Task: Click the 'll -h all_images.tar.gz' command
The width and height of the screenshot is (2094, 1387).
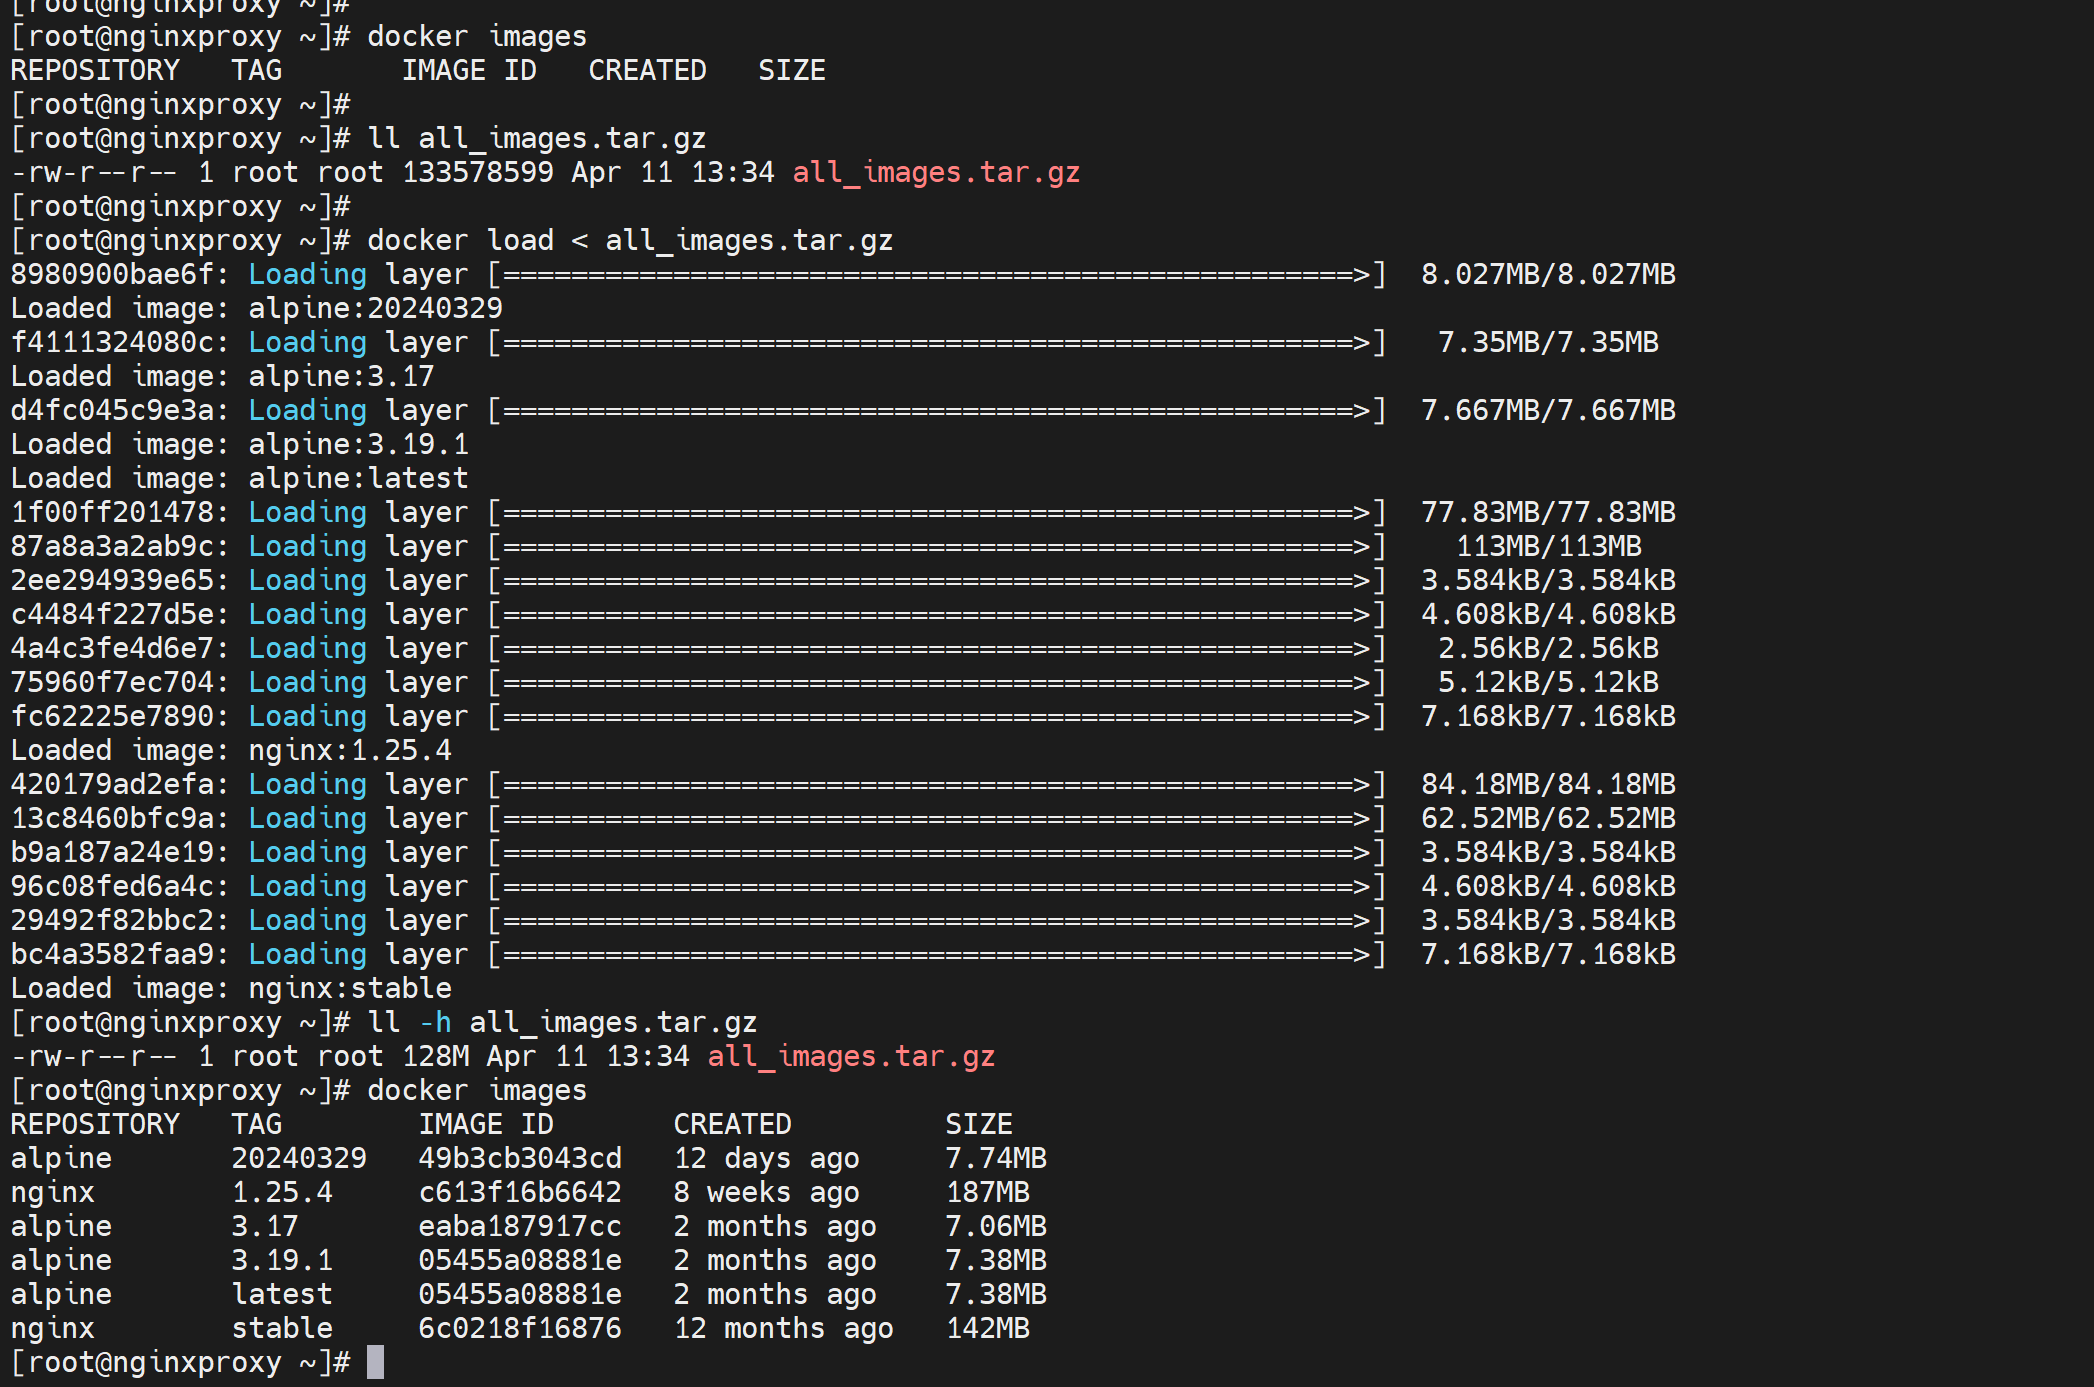Action: [562, 1022]
